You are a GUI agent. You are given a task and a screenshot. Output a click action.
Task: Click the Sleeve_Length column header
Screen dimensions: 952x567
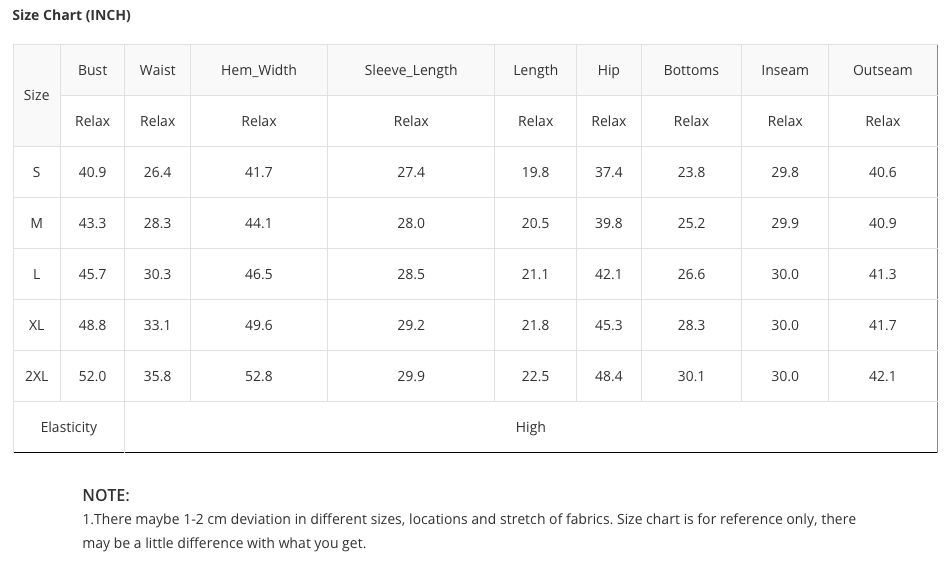(x=410, y=70)
